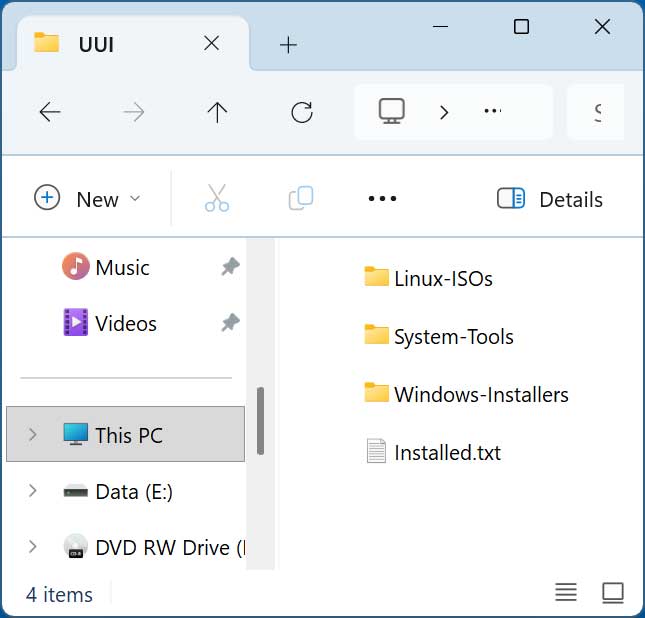645x618 pixels.
Task: Click the DVD disc icon
Action: click(x=76, y=546)
